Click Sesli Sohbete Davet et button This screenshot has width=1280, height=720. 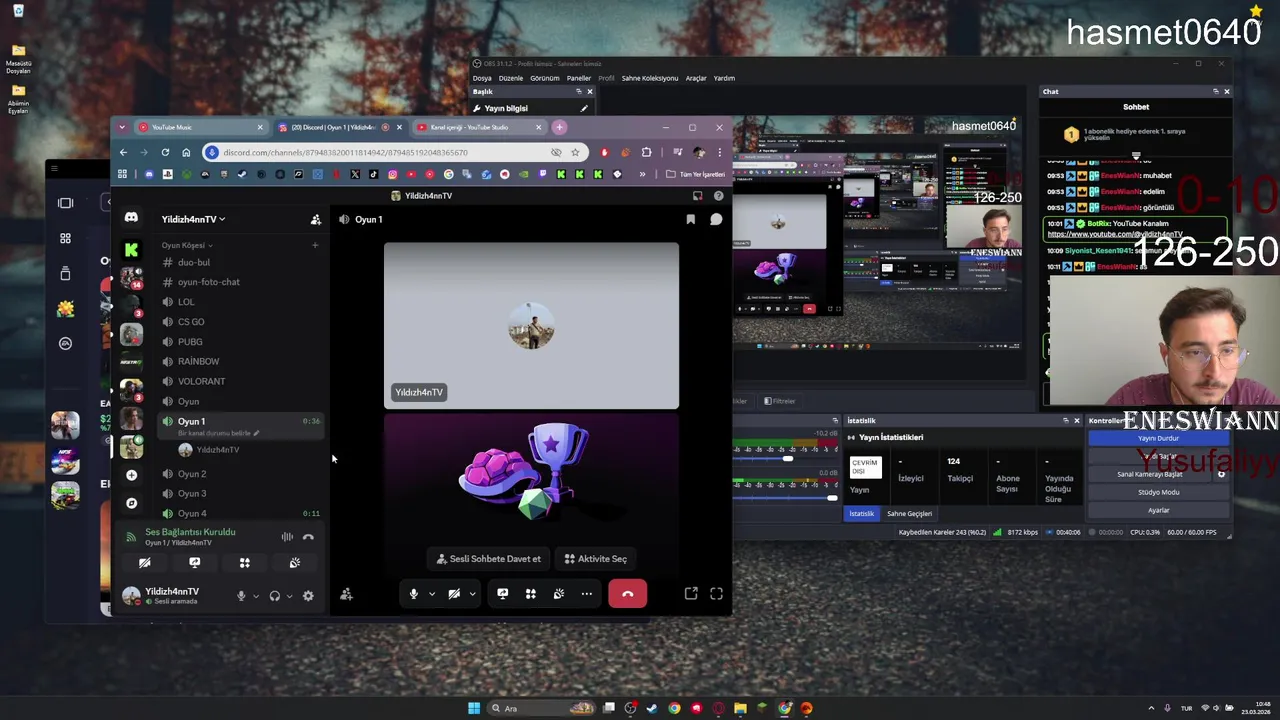[x=489, y=559]
